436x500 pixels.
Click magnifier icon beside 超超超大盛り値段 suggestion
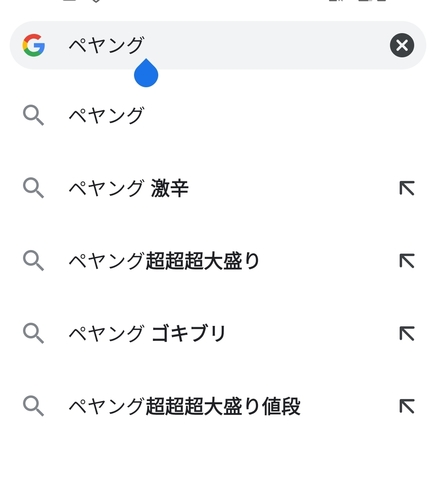[33, 406]
